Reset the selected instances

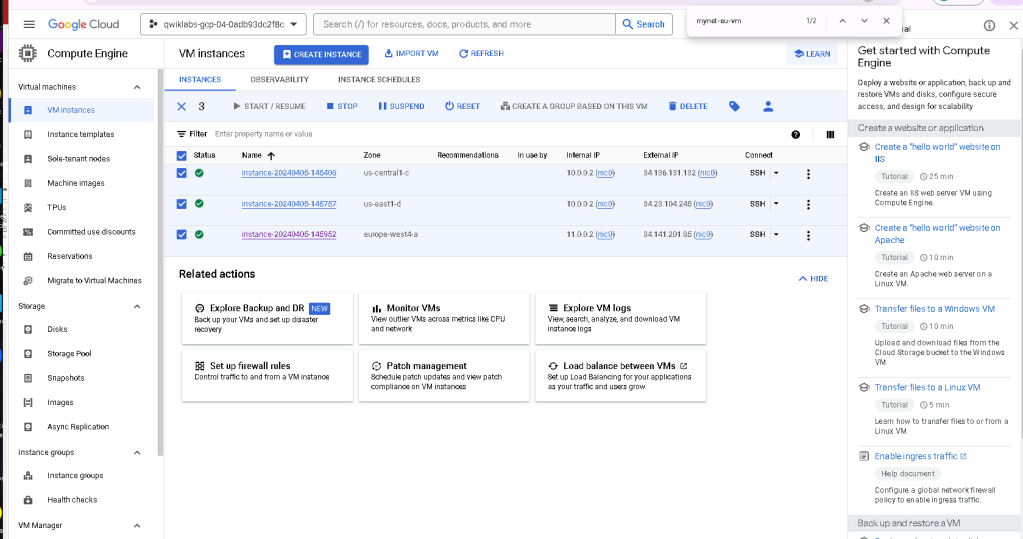coord(463,106)
